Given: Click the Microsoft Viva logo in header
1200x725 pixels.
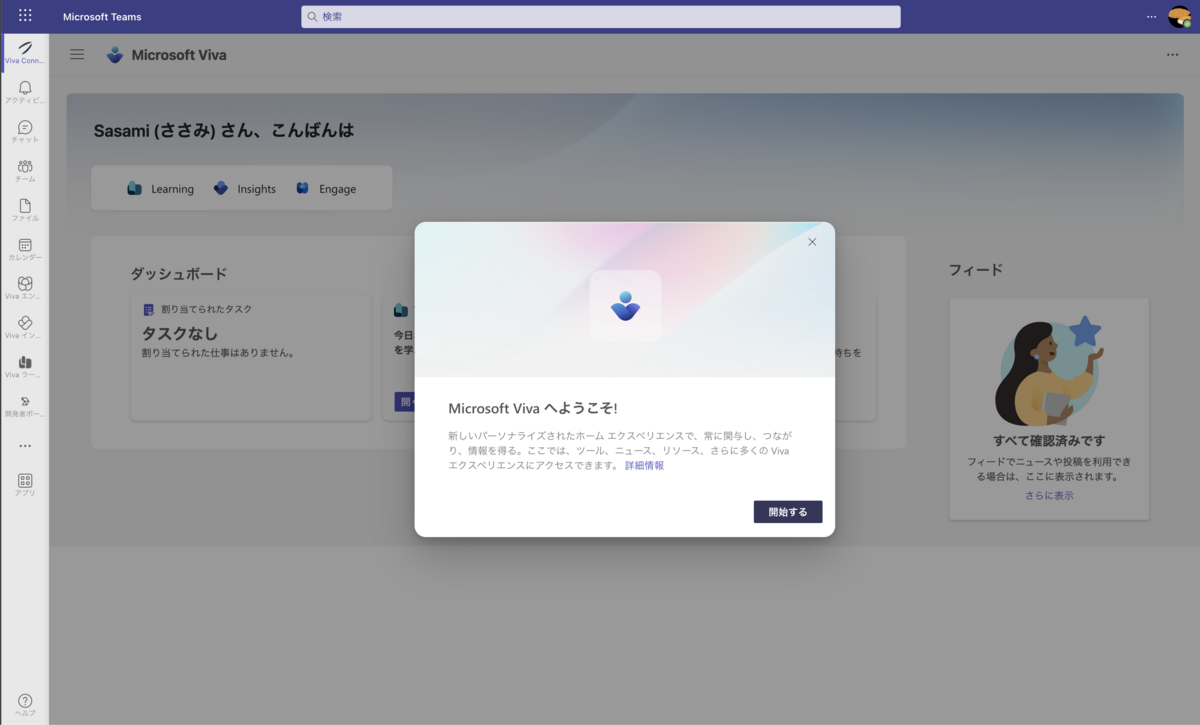Looking at the screenshot, I should pos(115,55).
